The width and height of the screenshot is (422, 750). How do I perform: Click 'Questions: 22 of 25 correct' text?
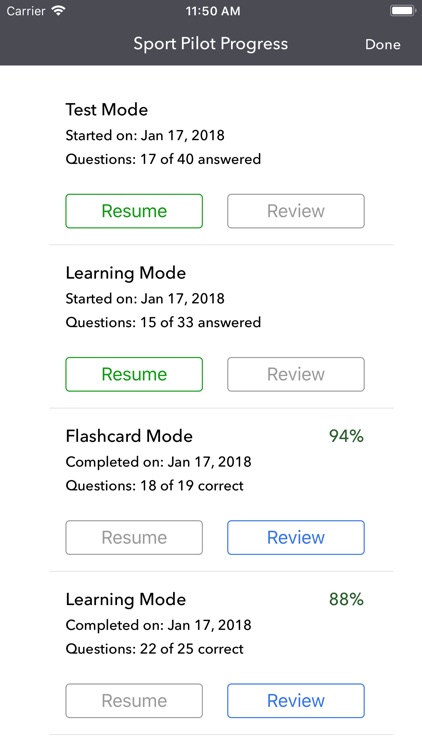pos(155,649)
